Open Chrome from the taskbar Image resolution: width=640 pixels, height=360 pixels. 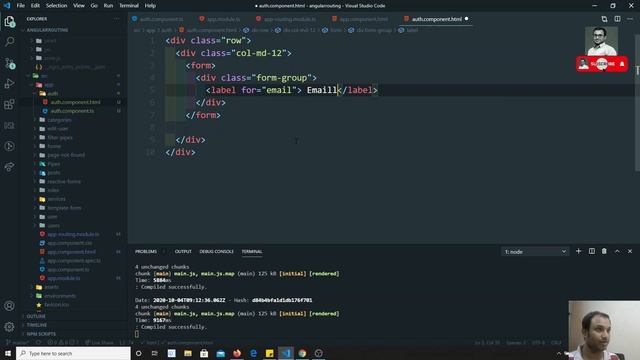pos(302,353)
